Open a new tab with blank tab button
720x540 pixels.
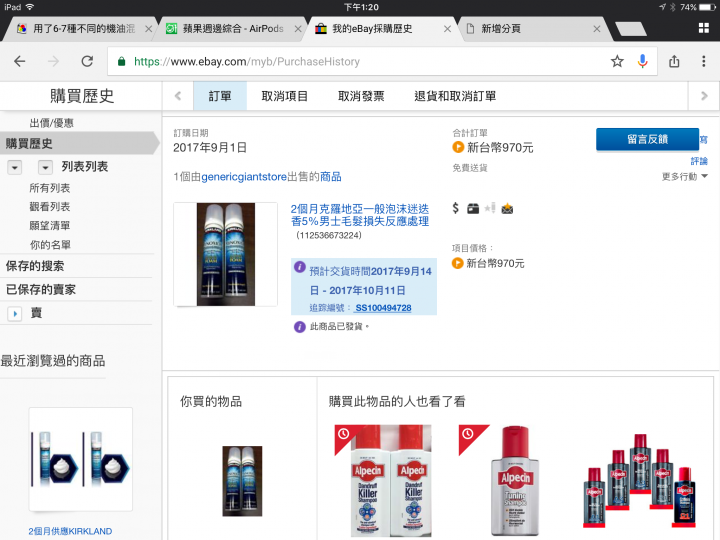(x=631, y=29)
